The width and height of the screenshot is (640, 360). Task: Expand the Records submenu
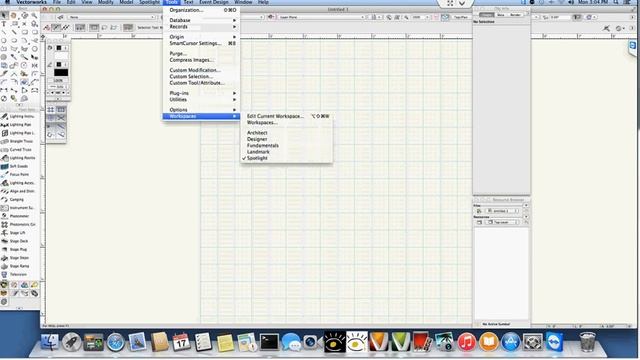tap(201, 27)
